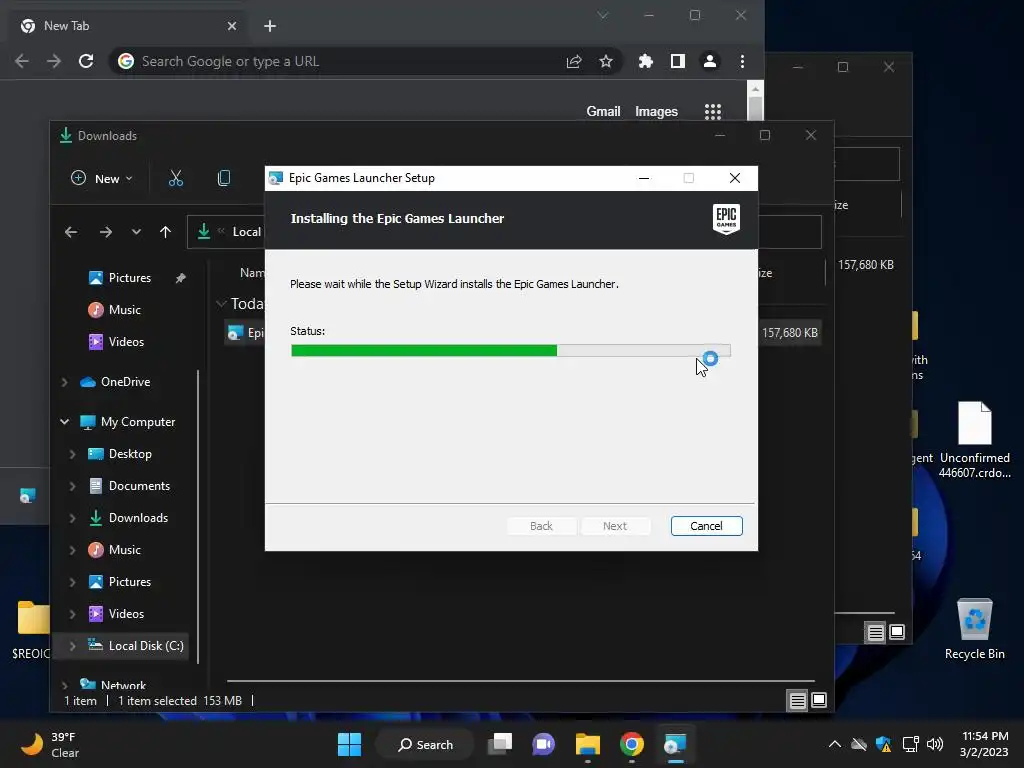The image size is (1024, 768).
Task: Open the Gmail link
Action: tap(603, 112)
